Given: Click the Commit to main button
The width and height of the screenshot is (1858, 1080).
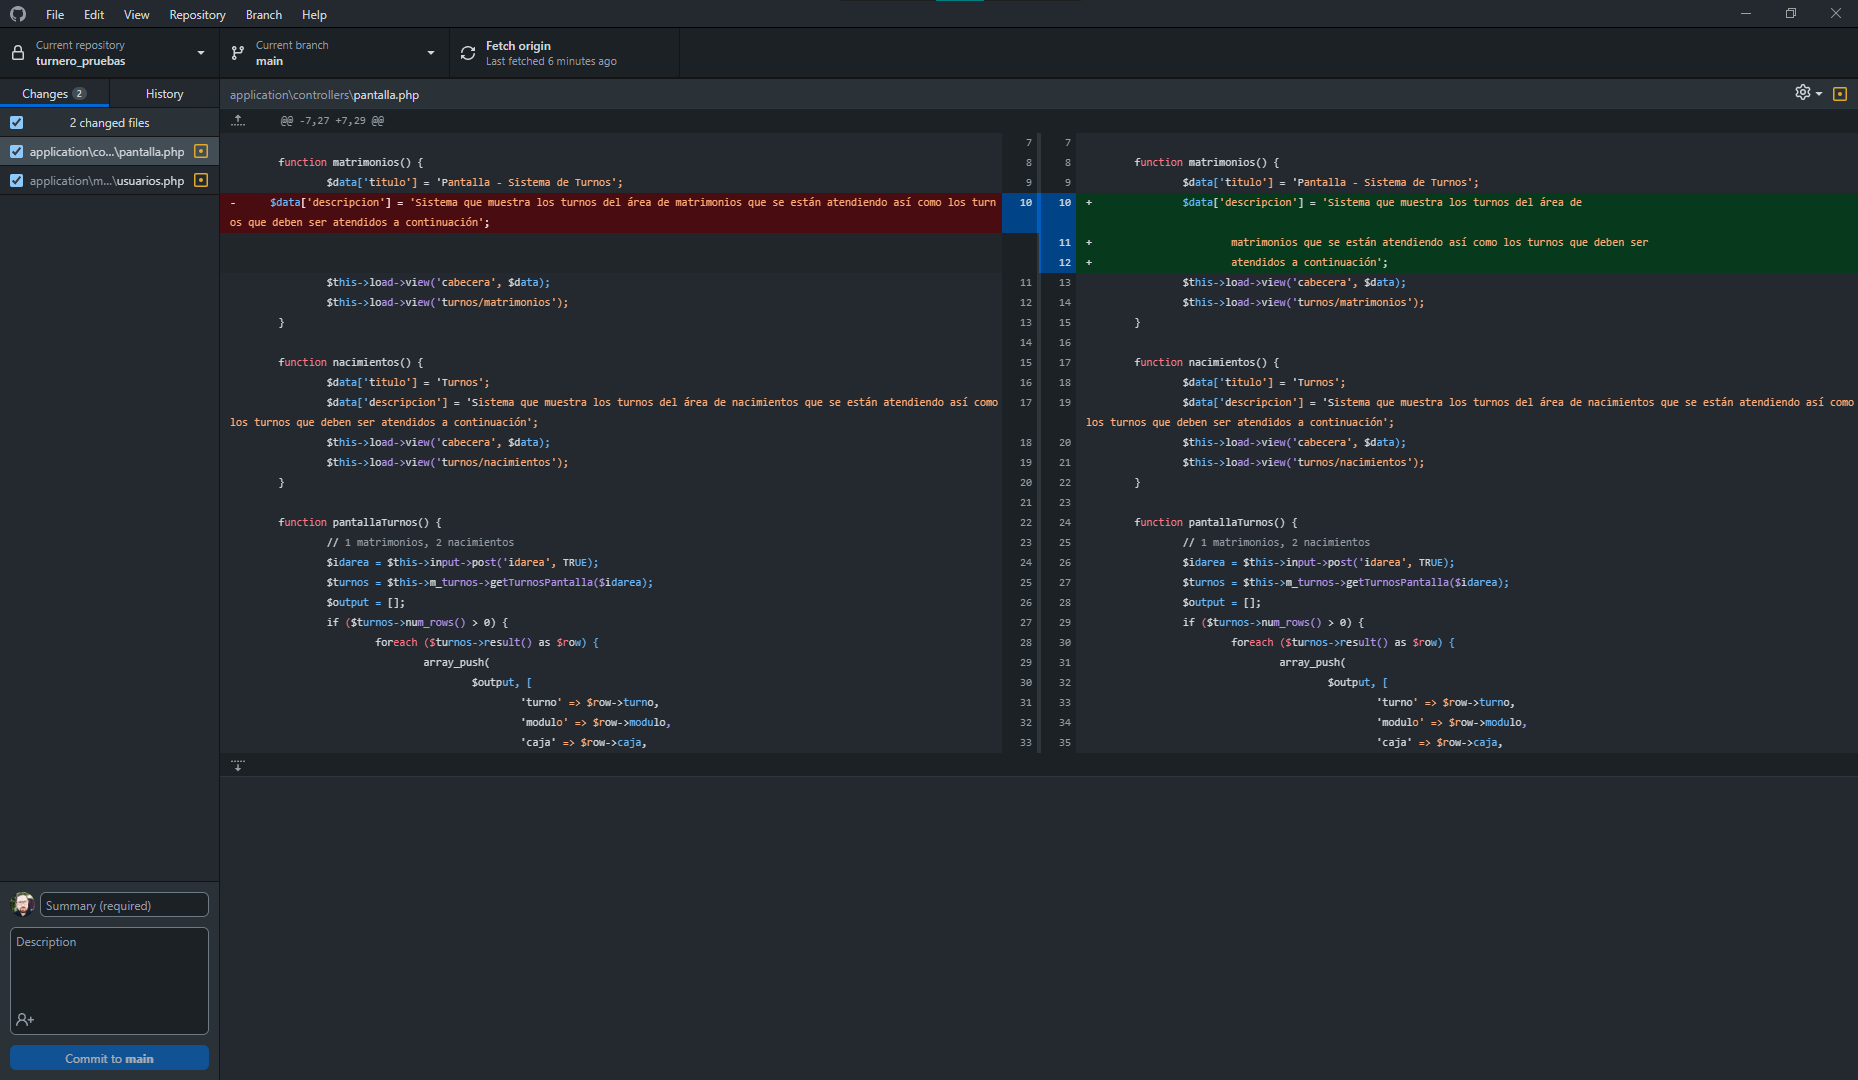Looking at the screenshot, I should point(109,1057).
